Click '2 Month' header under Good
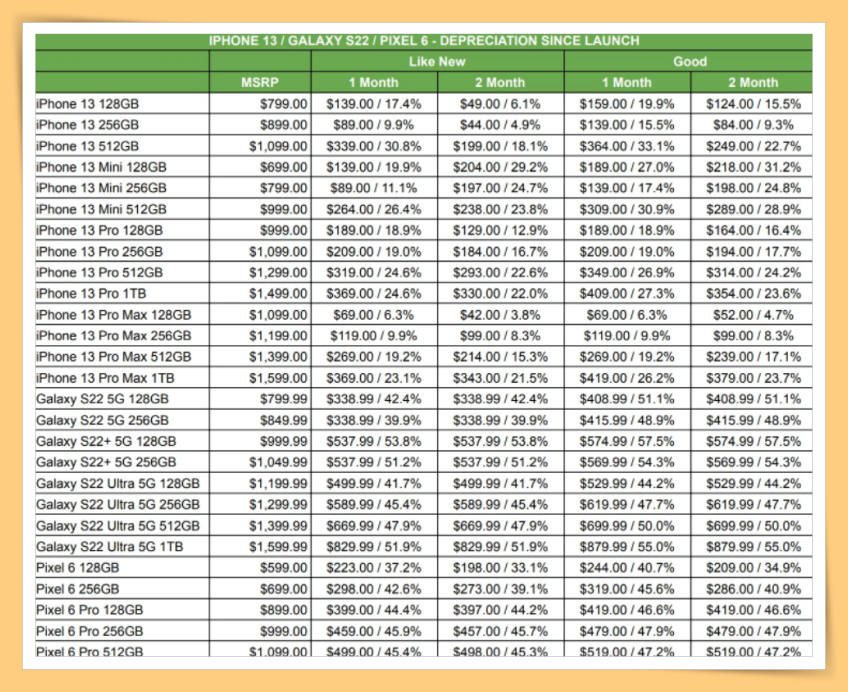The width and height of the screenshot is (848, 692). tap(753, 83)
